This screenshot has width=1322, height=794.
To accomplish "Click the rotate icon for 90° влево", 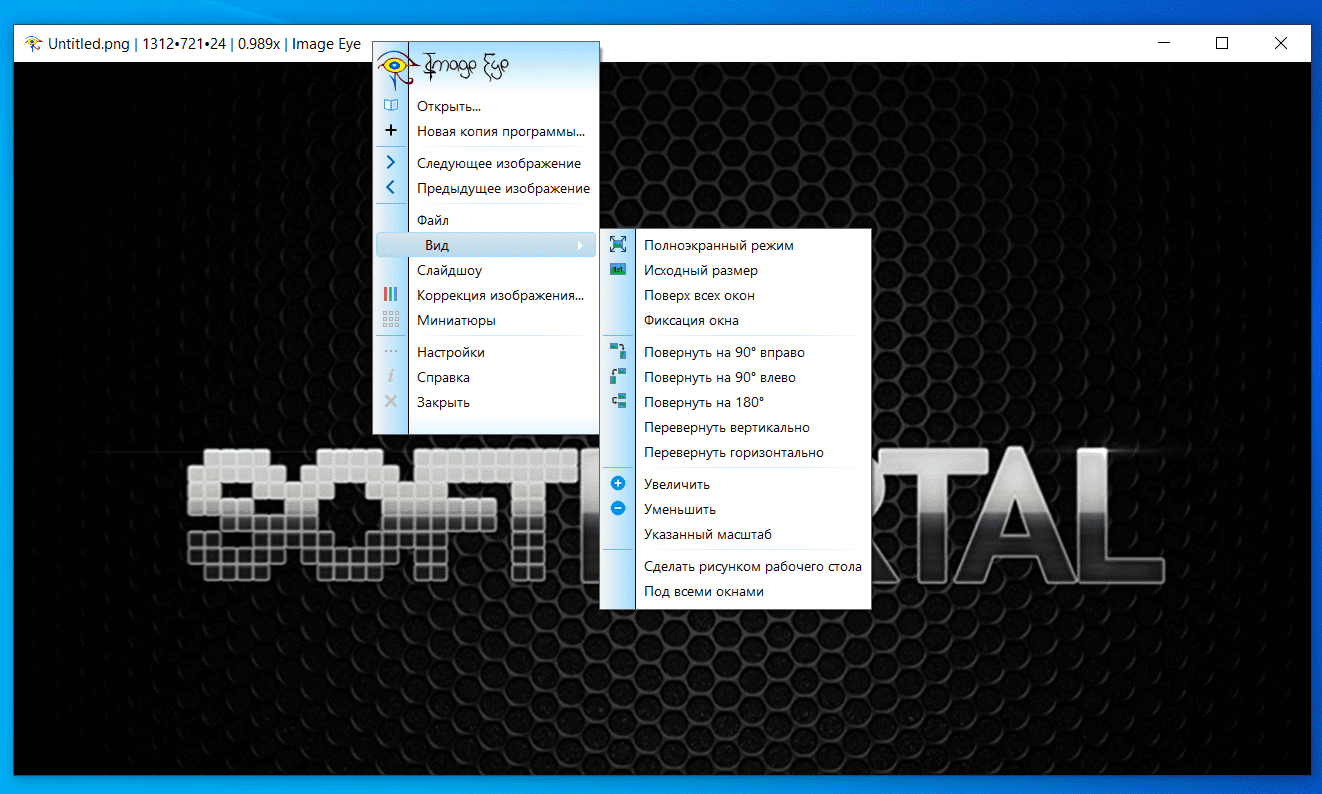I will pos(618,376).
